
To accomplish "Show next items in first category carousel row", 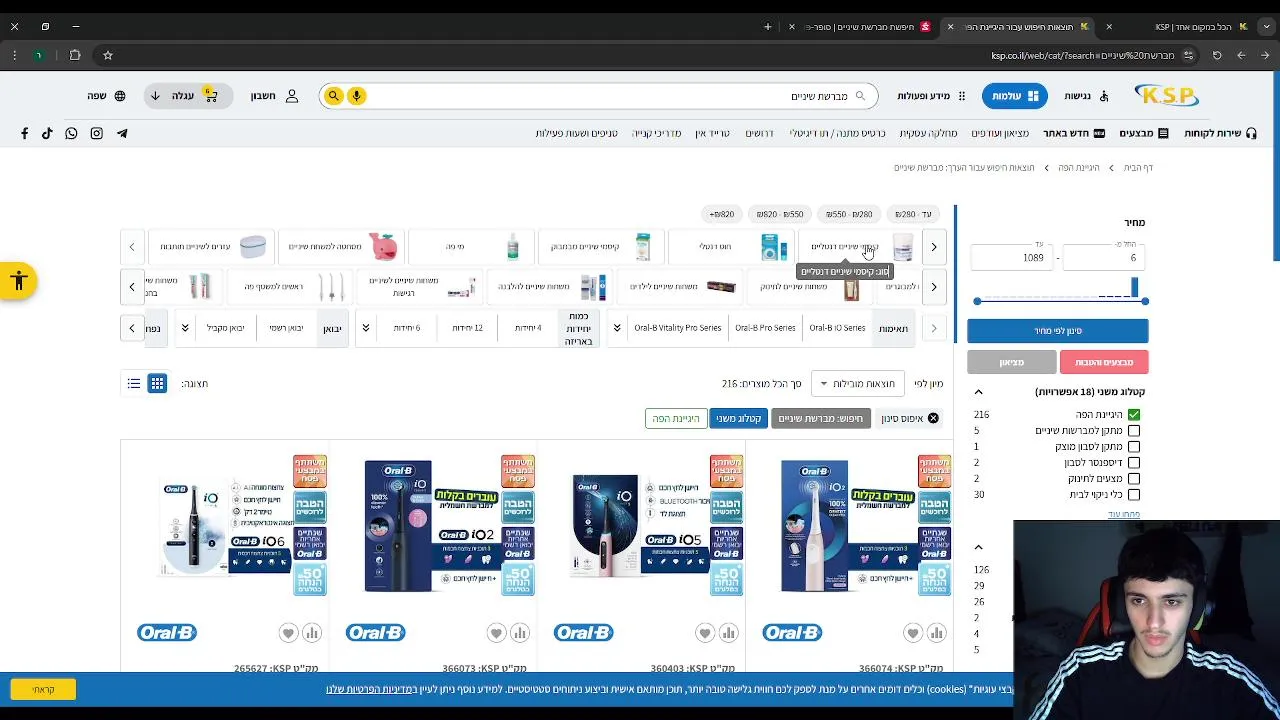I will [x=132, y=246].
